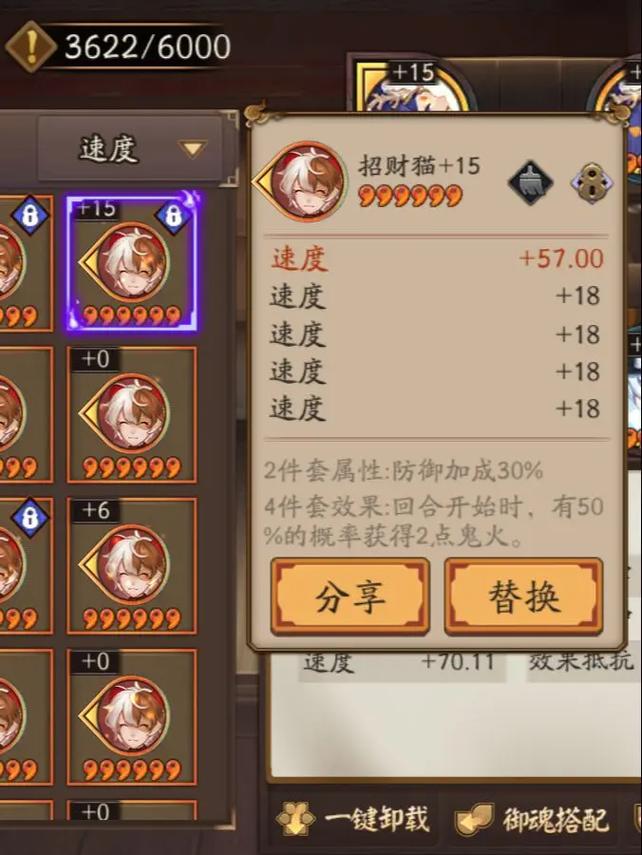This screenshot has height=855, width=642.
Task: Click the 替换 replace button
Action: point(524,597)
